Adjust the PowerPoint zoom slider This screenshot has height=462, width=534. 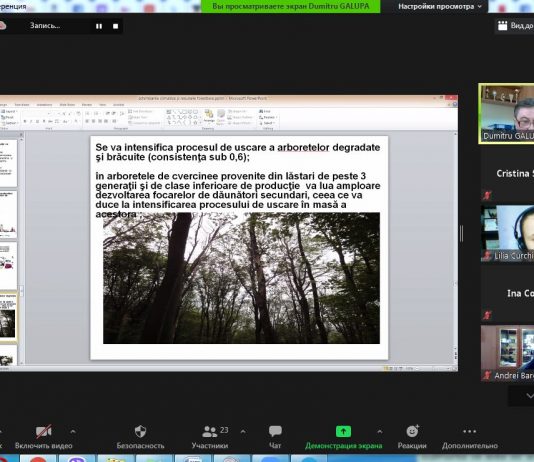434,368
